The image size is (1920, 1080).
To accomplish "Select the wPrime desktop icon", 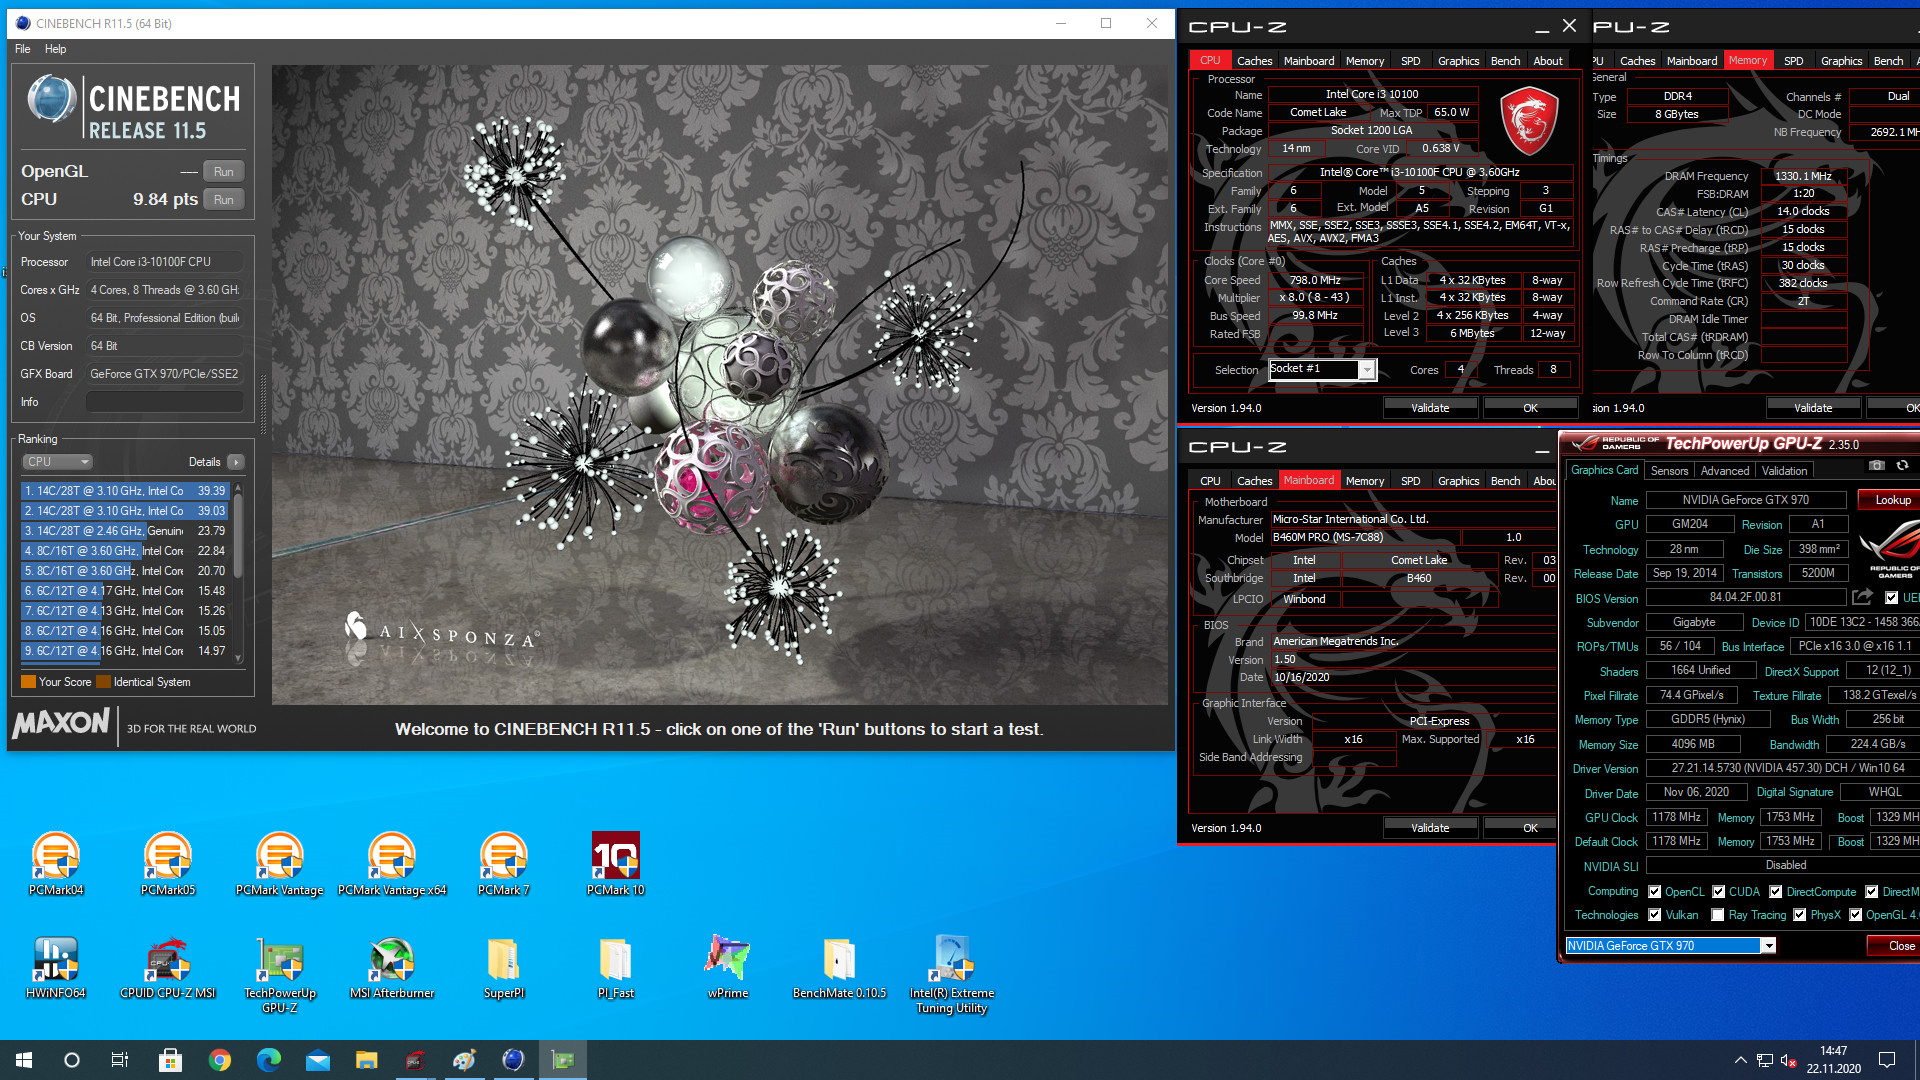I will [728, 967].
